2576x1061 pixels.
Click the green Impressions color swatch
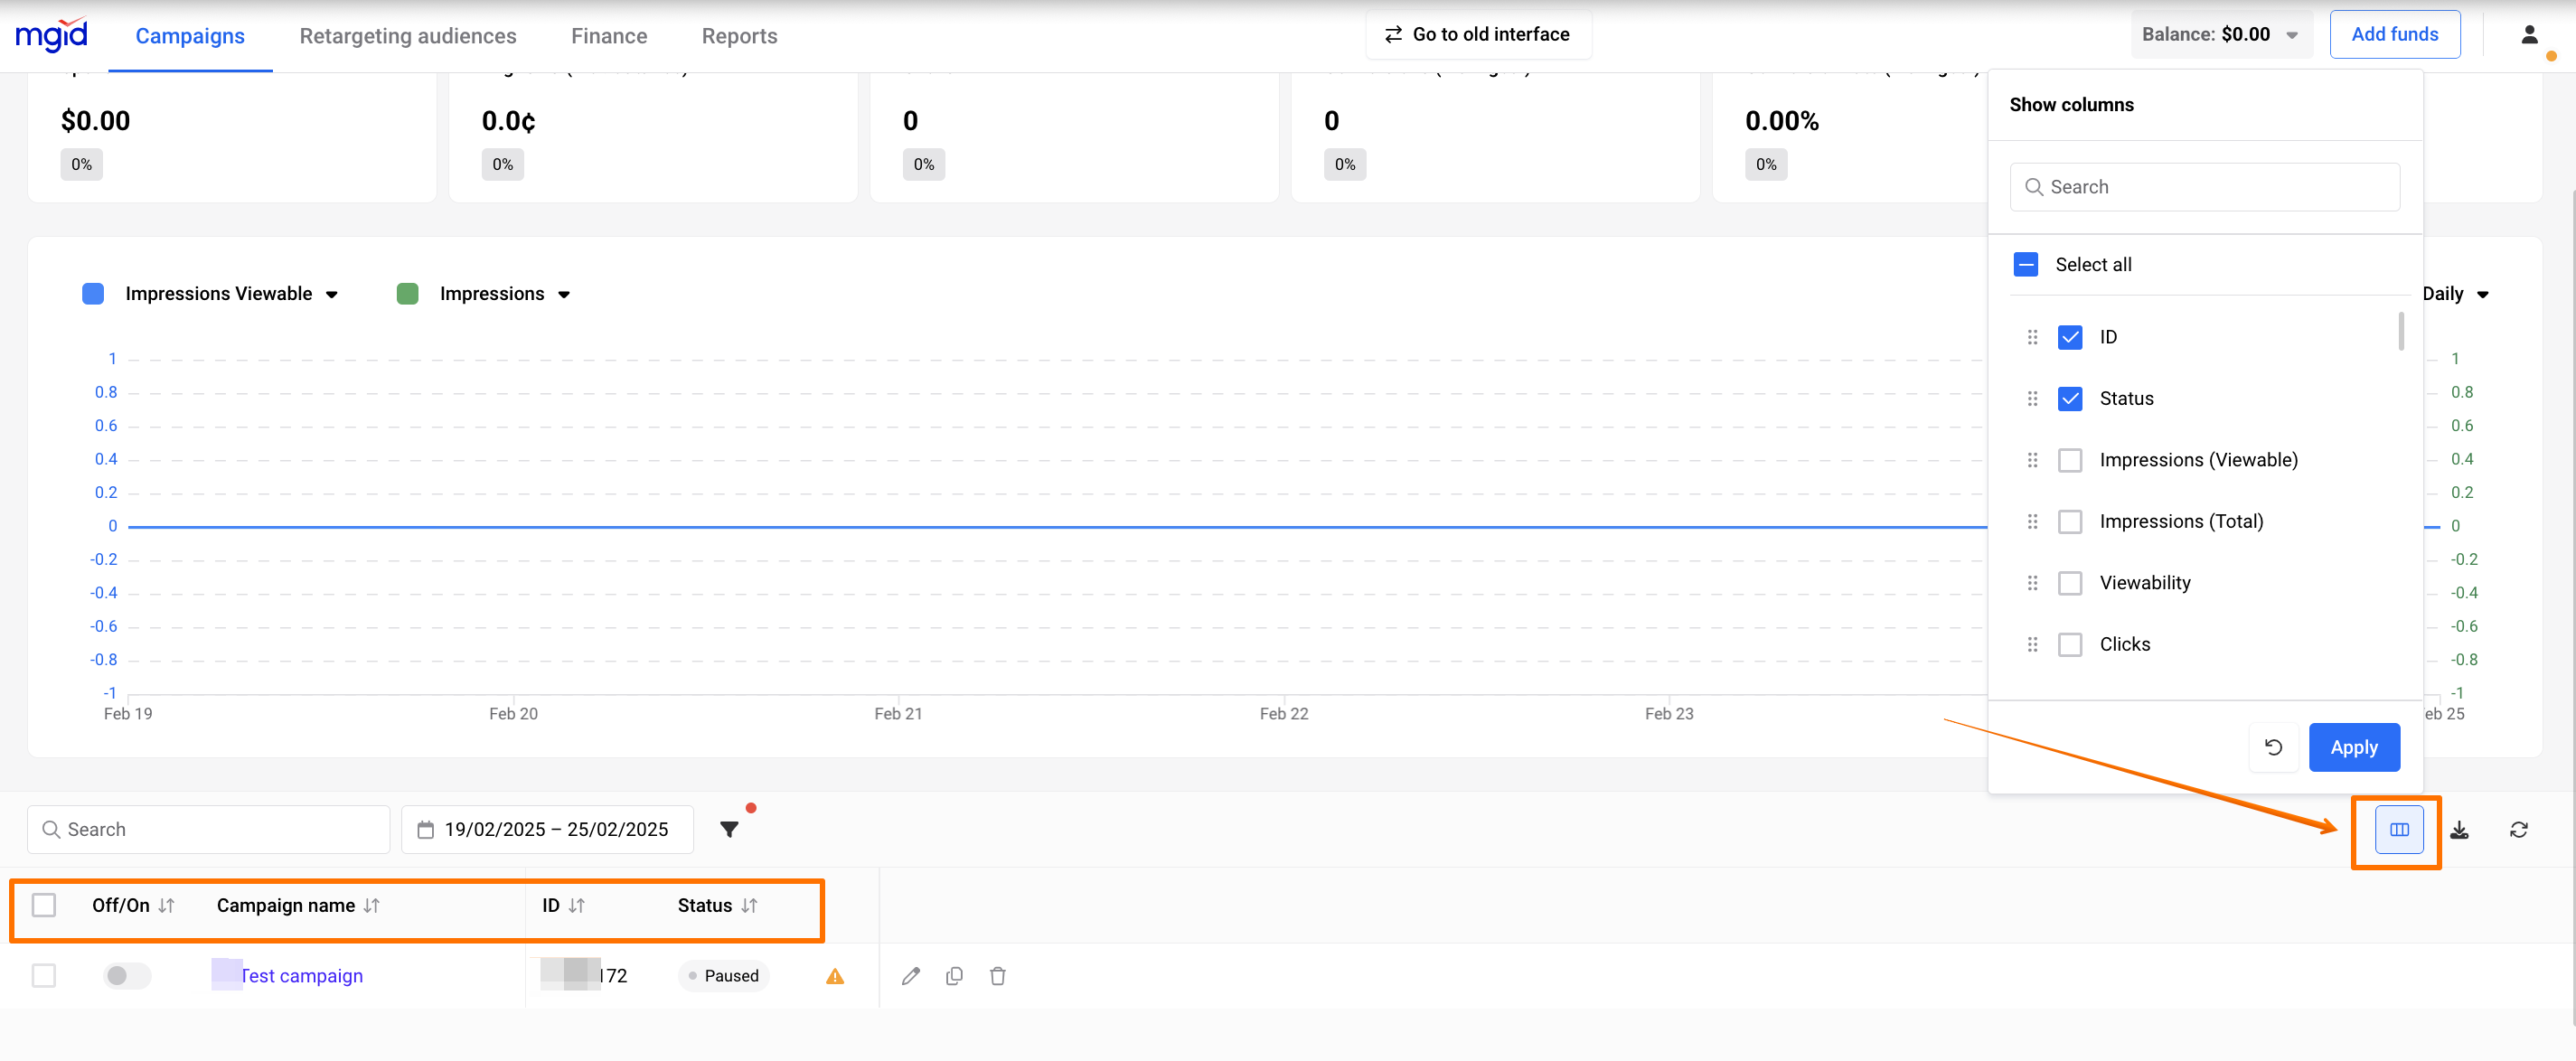407,294
